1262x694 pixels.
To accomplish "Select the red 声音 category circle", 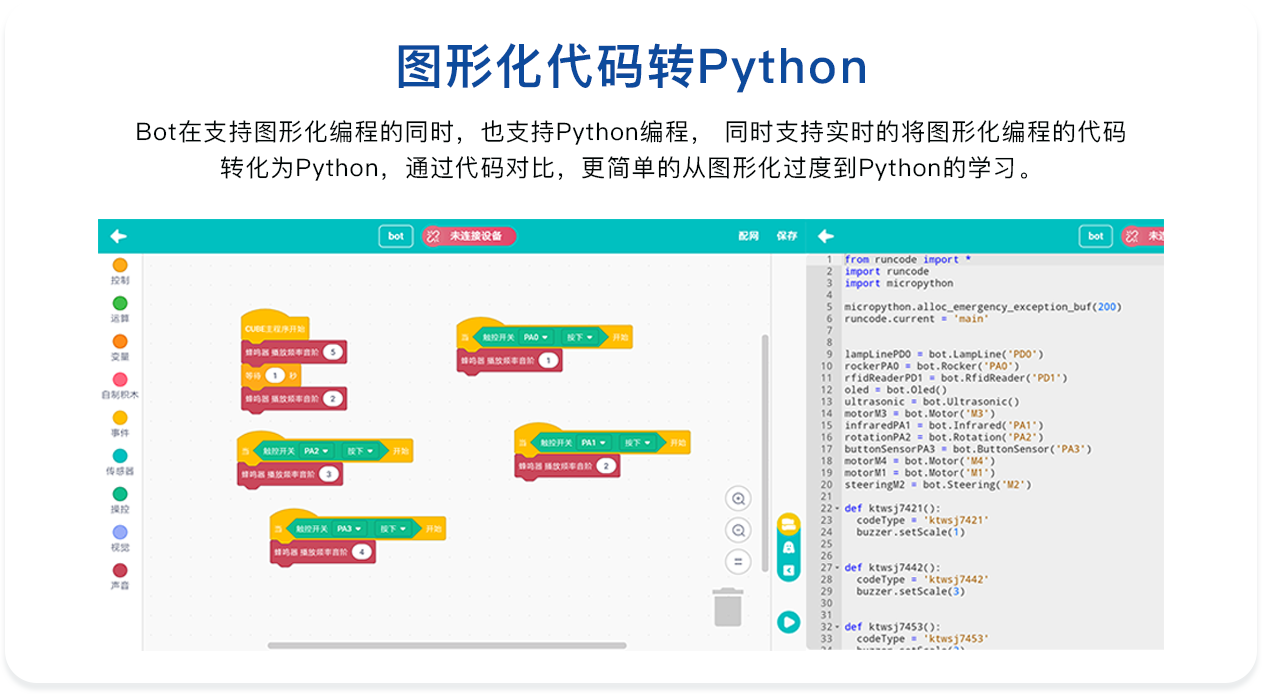I will click(x=120, y=570).
